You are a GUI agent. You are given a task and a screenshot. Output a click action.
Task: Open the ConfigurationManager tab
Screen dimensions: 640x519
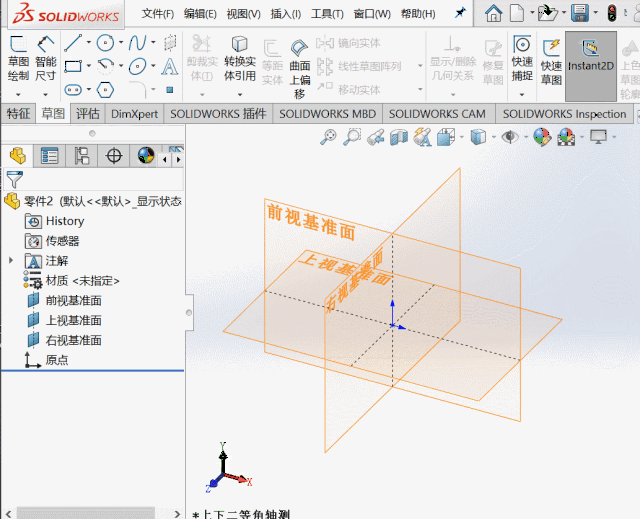click(x=82, y=155)
